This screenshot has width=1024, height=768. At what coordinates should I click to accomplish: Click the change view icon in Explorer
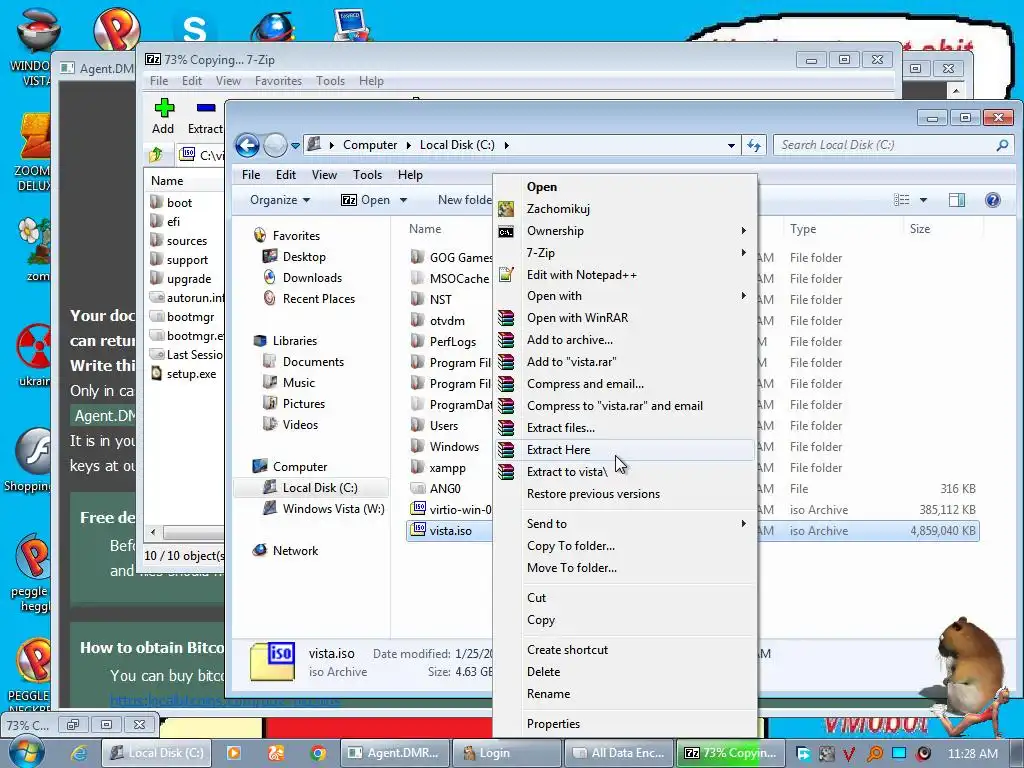coord(902,200)
